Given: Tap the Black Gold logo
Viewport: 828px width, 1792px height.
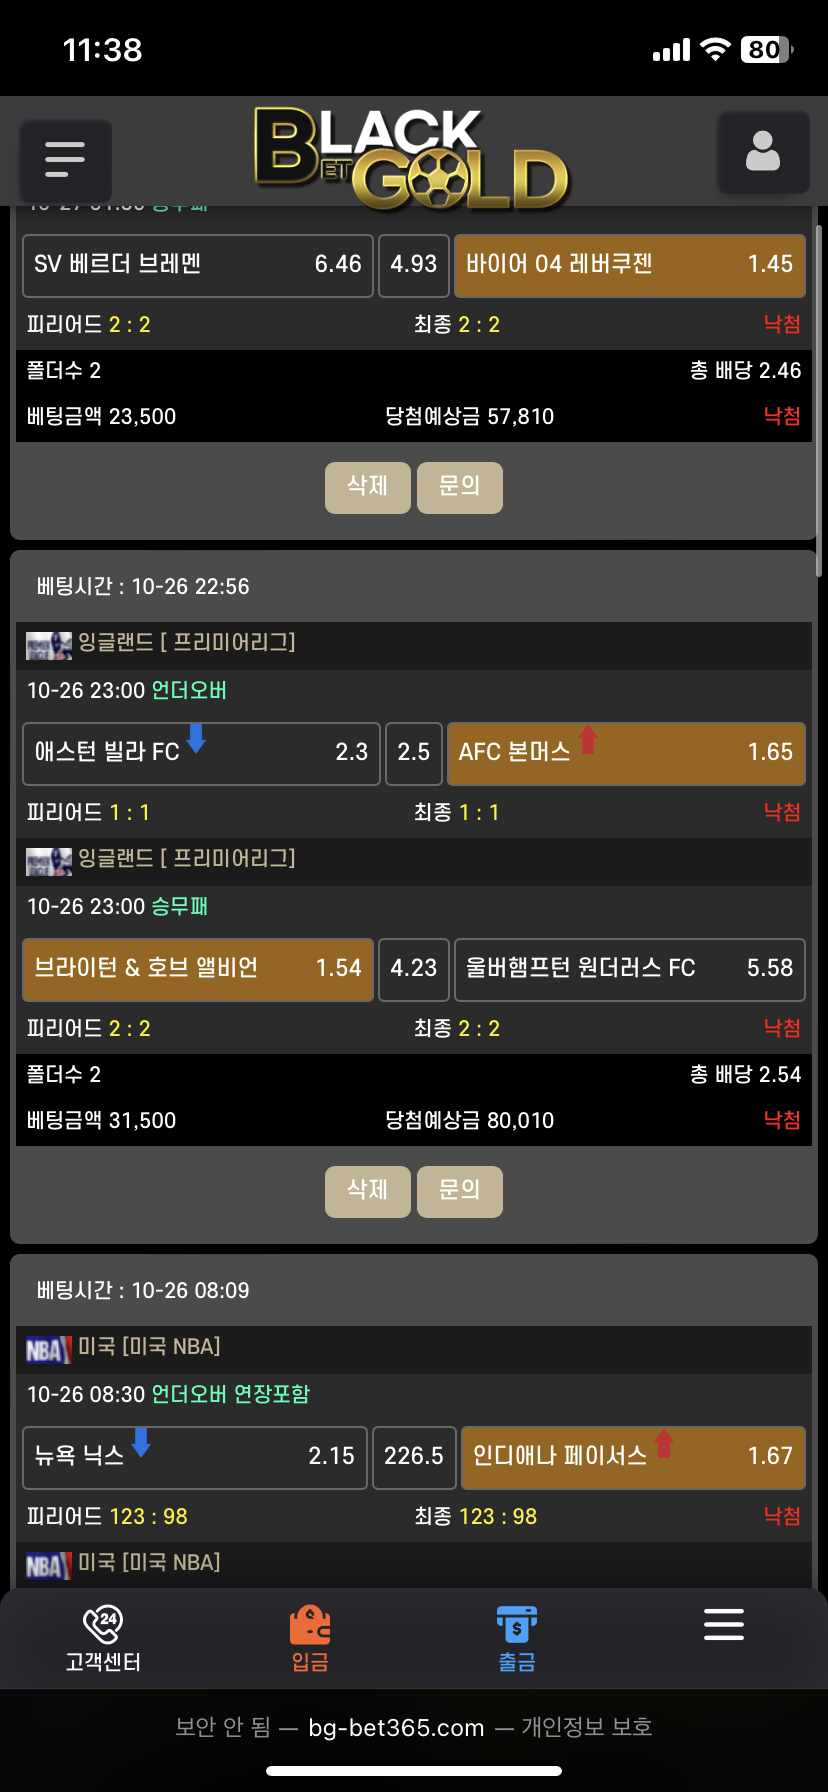Looking at the screenshot, I should tap(410, 158).
